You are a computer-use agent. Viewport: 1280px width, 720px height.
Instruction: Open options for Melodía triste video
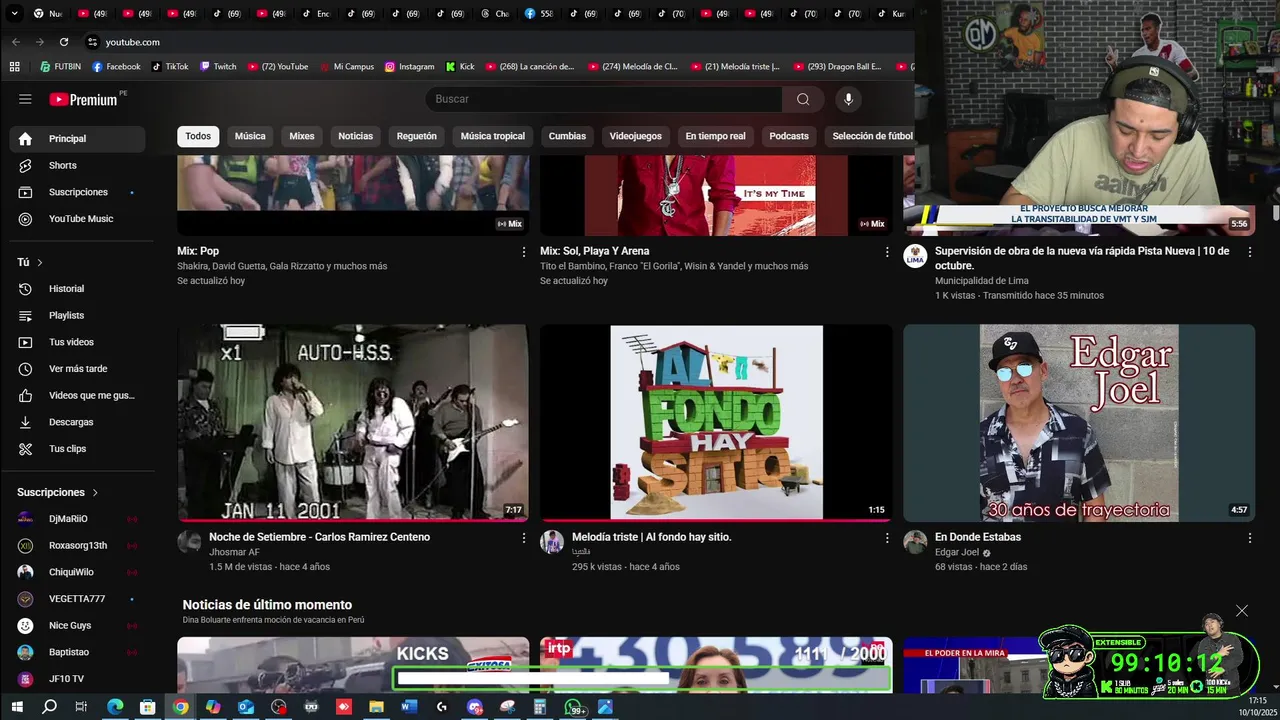[886, 538]
